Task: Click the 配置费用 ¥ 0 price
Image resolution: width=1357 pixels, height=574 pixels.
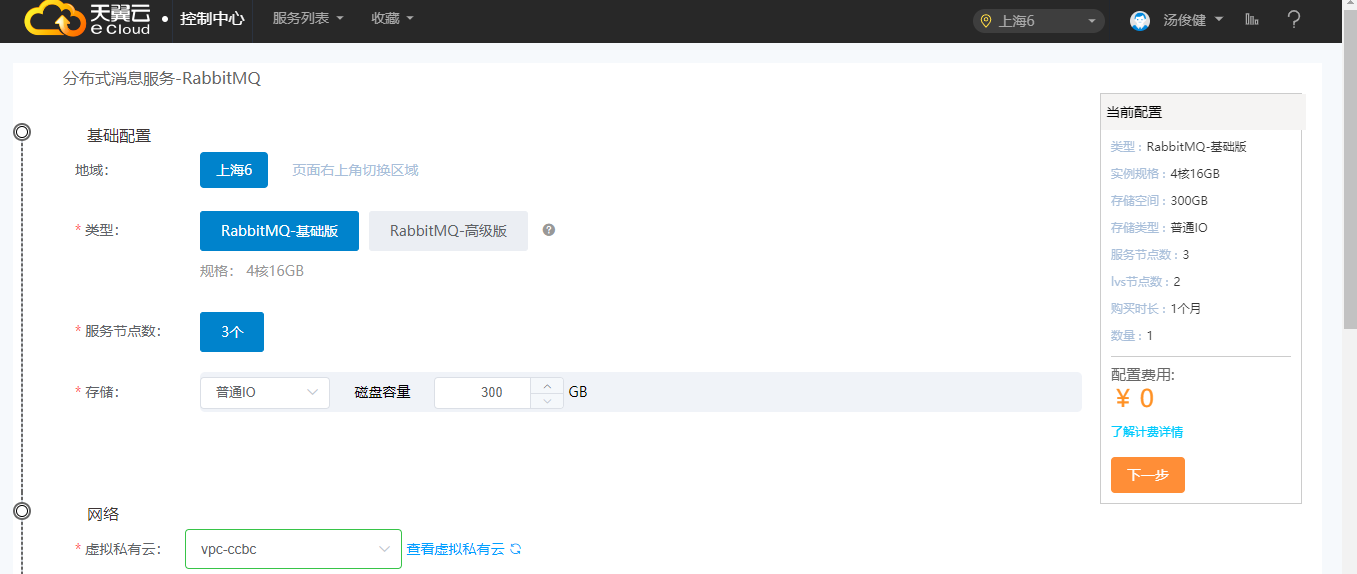Action: 1134,399
